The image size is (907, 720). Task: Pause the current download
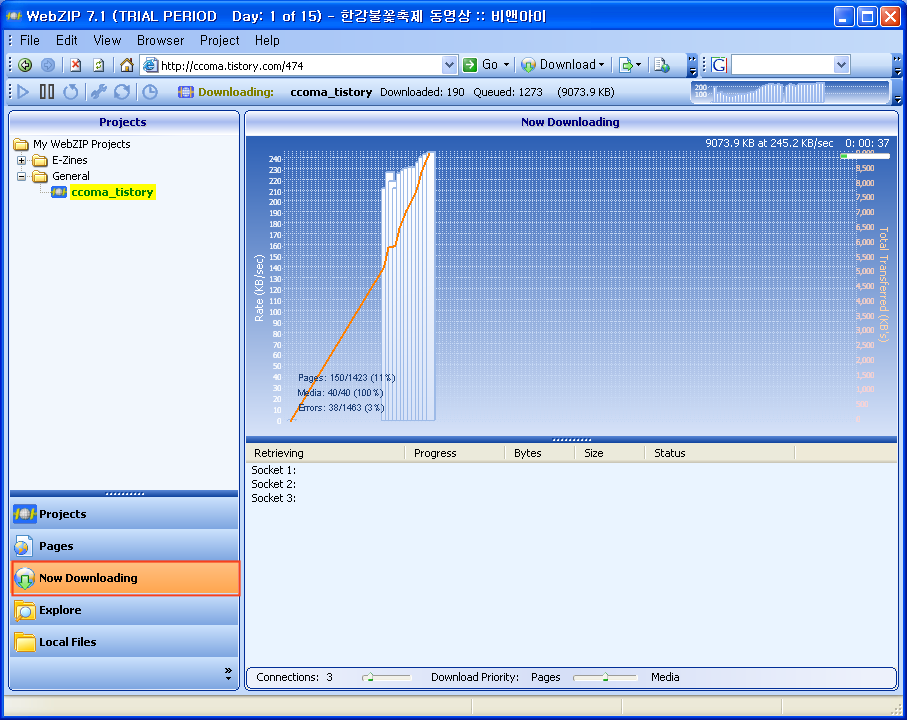47,91
